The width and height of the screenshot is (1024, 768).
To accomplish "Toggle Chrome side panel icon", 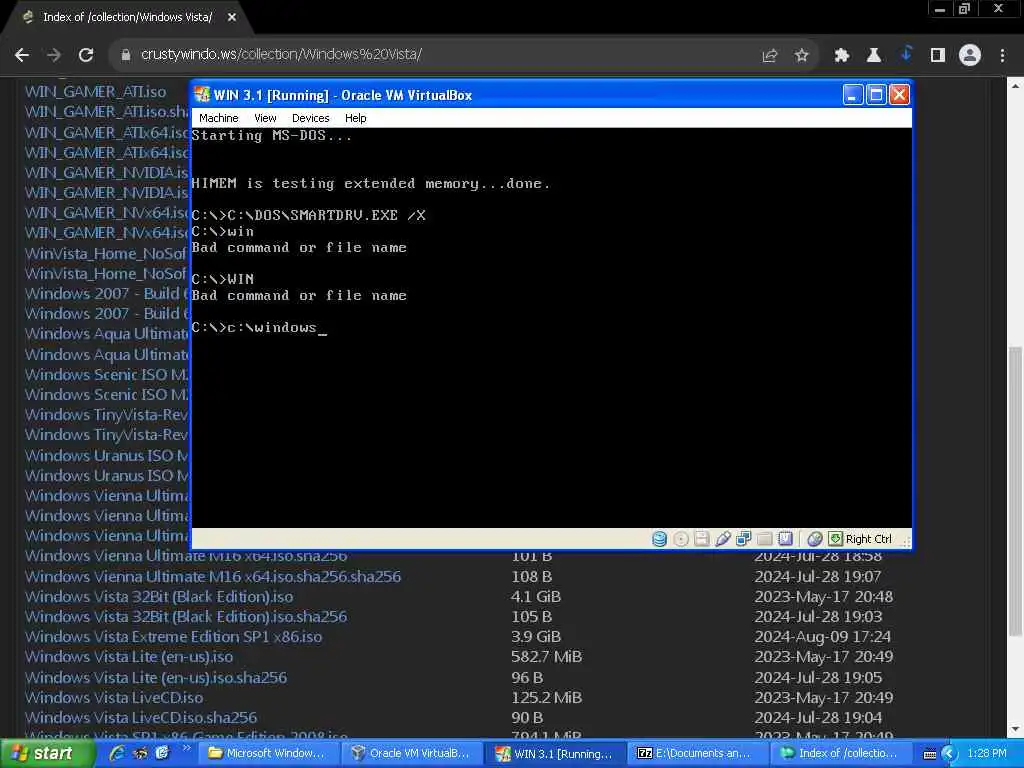I will 938,56.
